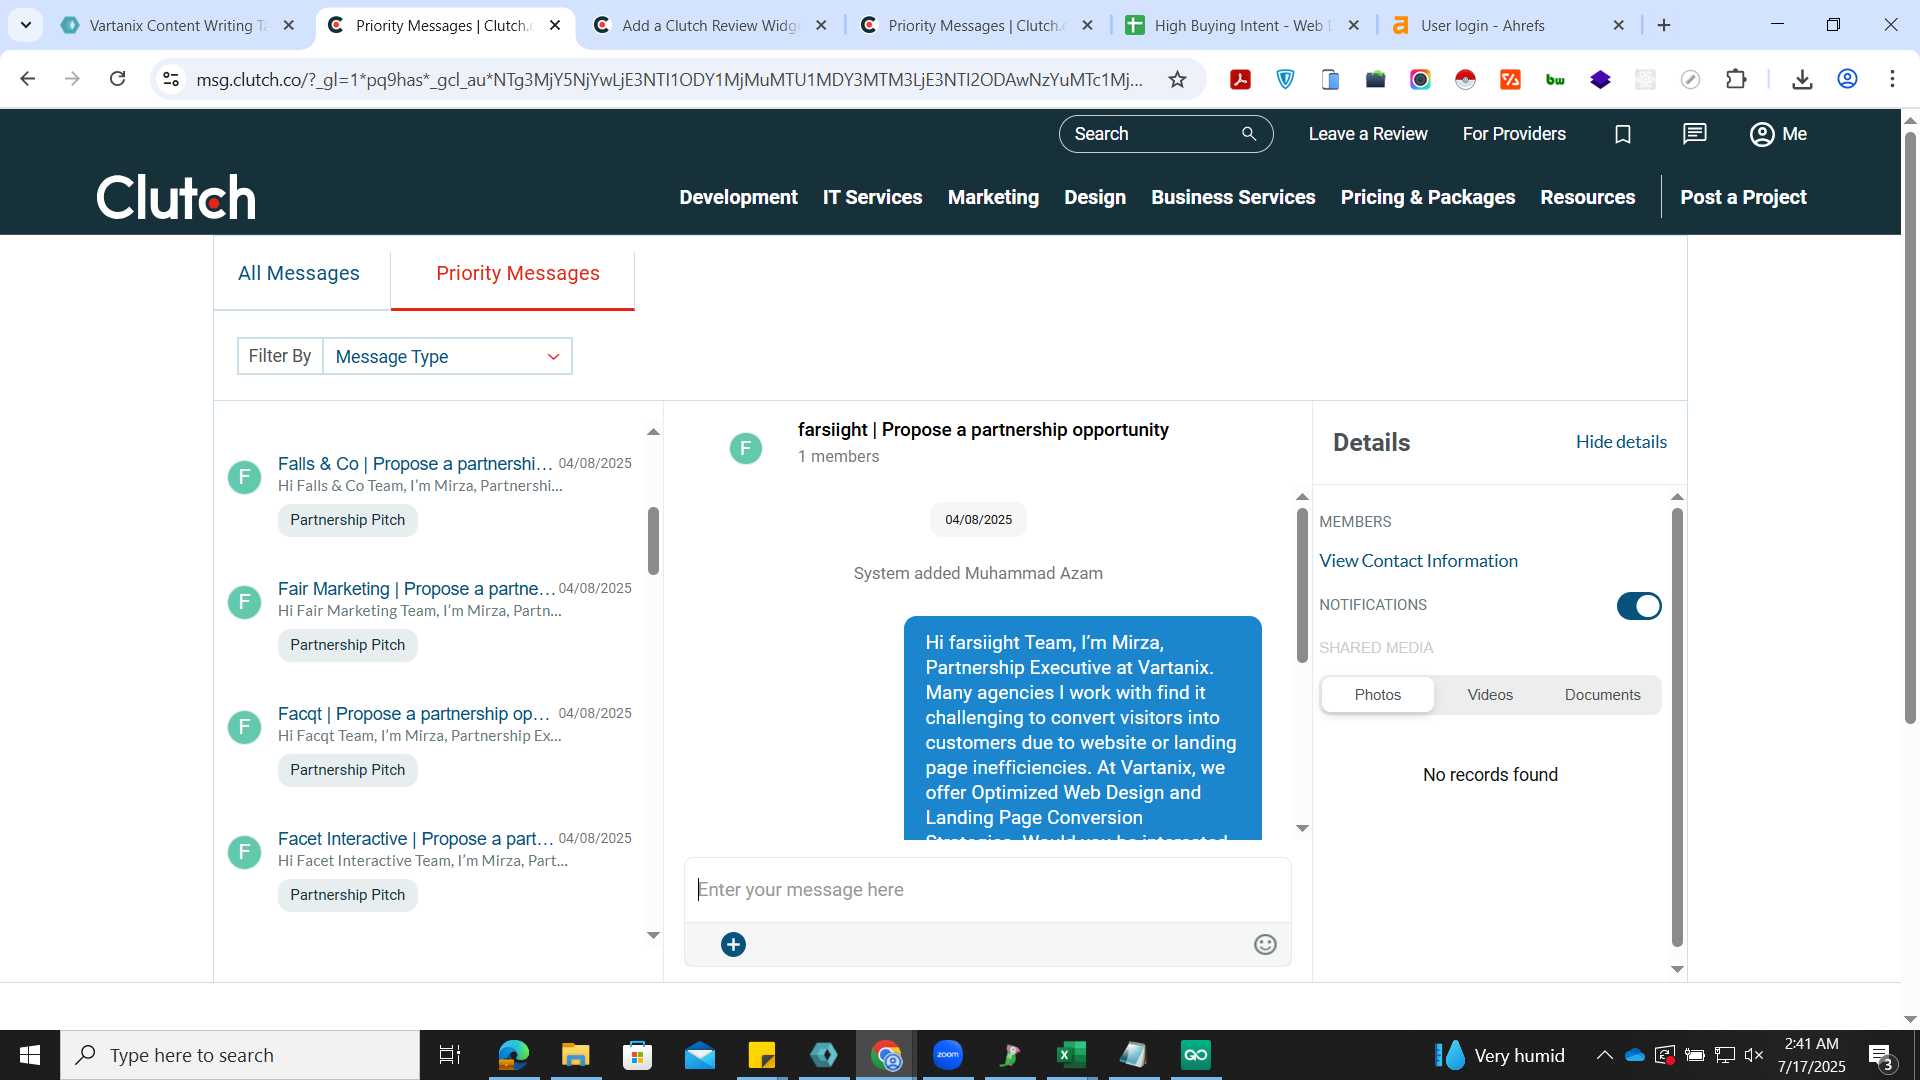Open the Bitwarden shield extension

(x=1285, y=79)
